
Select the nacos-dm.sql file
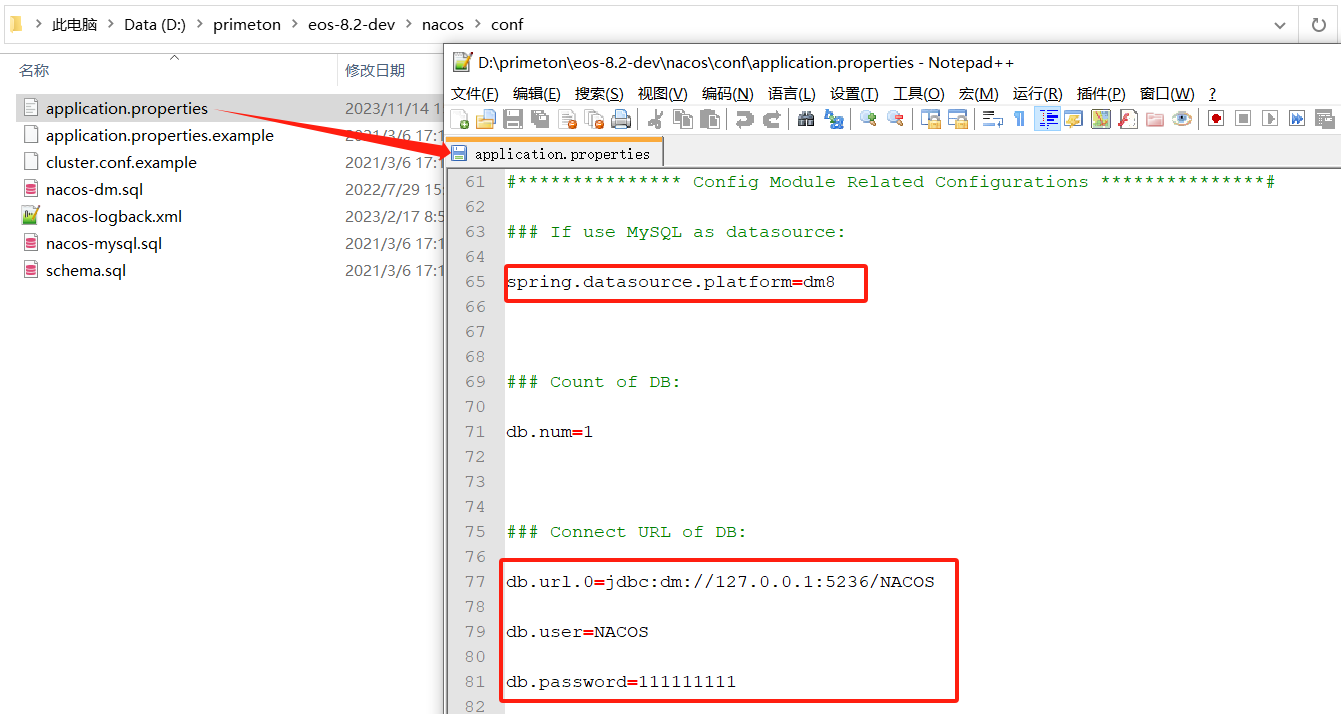click(x=96, y=190)
